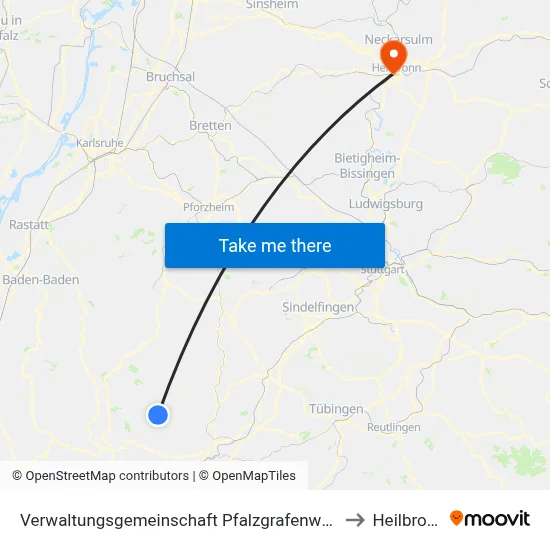Click the Bruchsal city label
The height and width of the screenshot is (550, 550).
pos(170,76)
